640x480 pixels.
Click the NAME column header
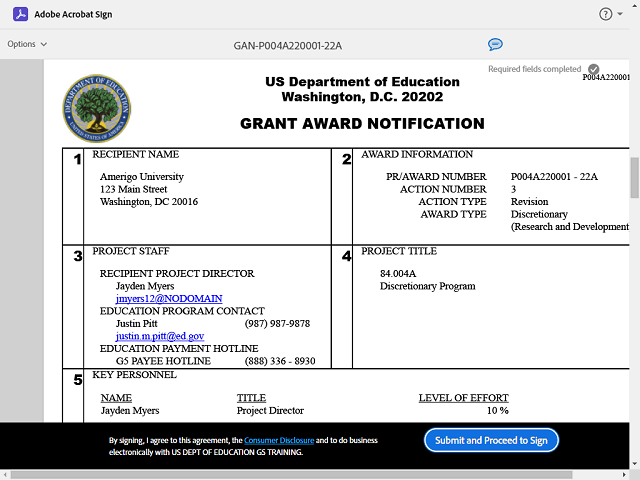point(116,398)
